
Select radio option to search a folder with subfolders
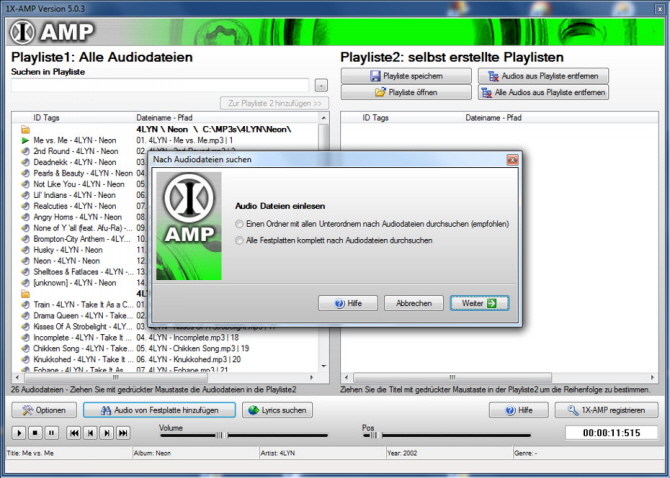pos(239,224)
